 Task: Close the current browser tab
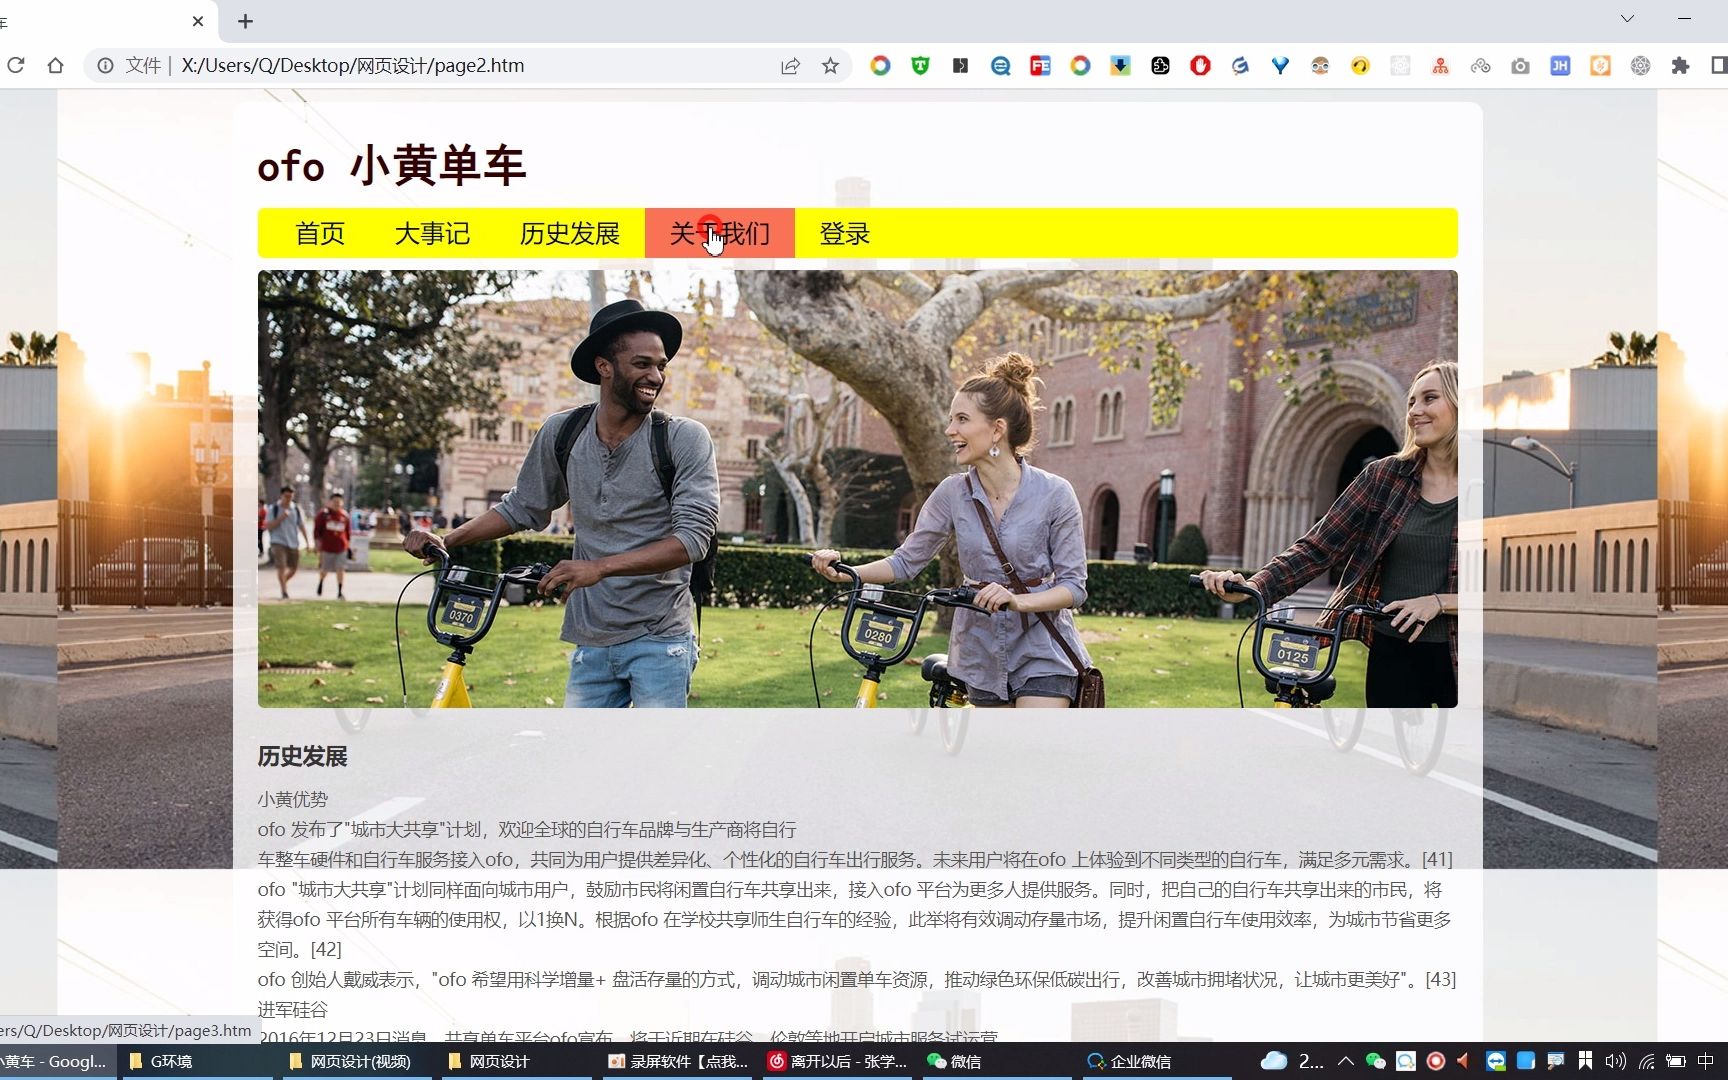198,21
